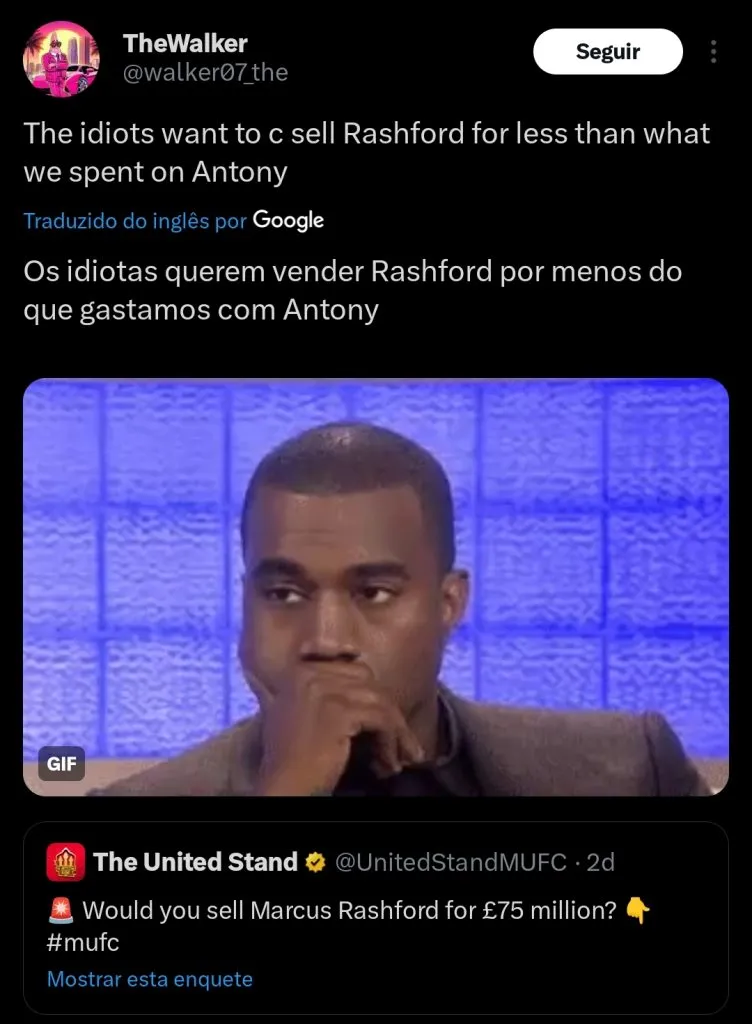Click the Seguir follow button
This screenshot has width=752, height=1024.
coord(608,52)
